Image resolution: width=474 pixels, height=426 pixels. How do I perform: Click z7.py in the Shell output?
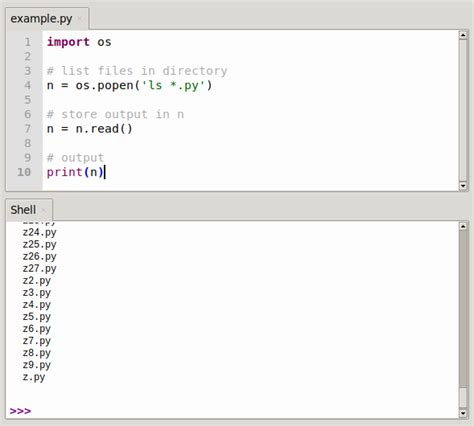point(37,341)
